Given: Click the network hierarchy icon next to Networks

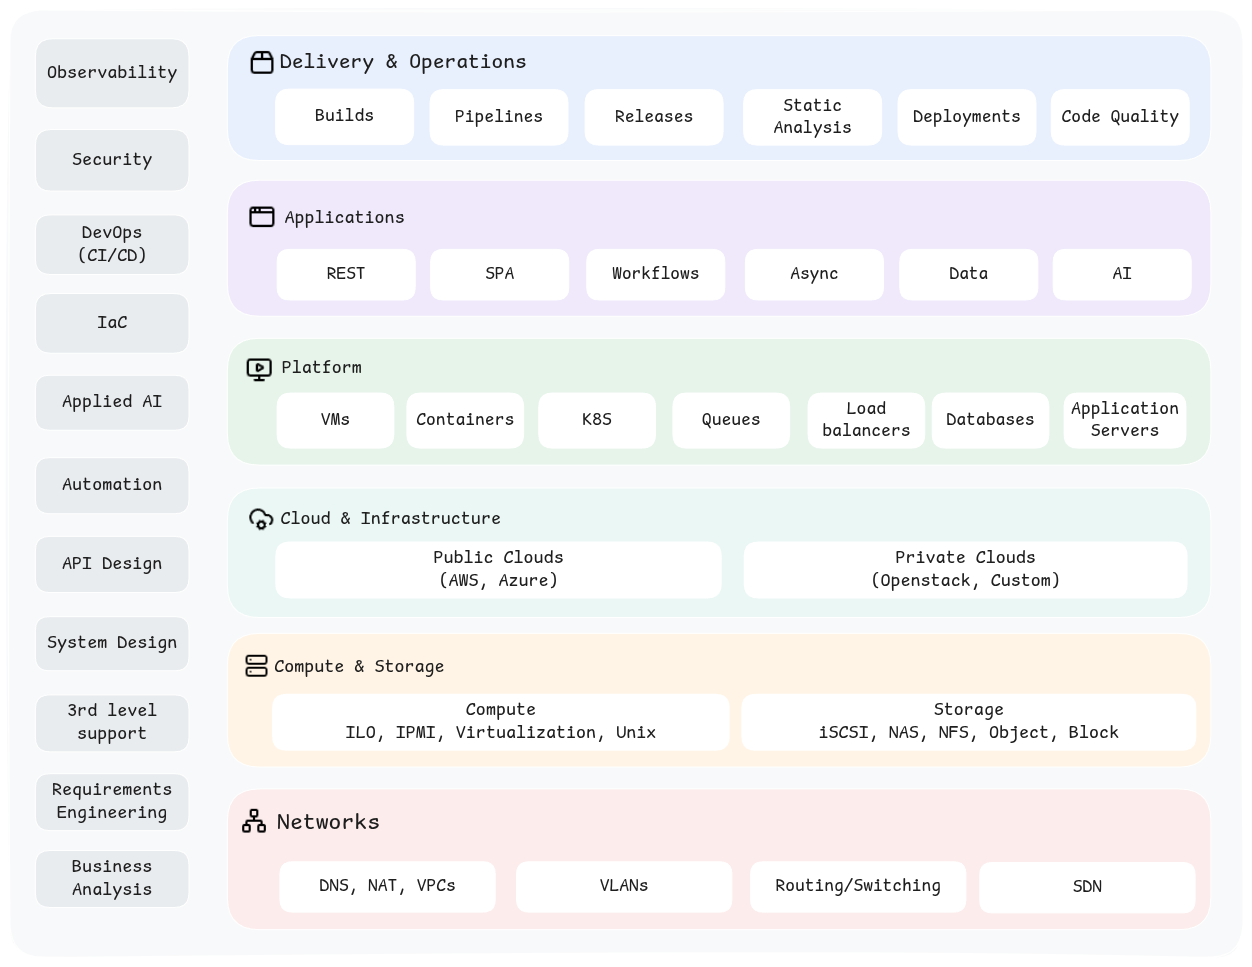Looking at the screenshot, I should (x=253, y=821).
